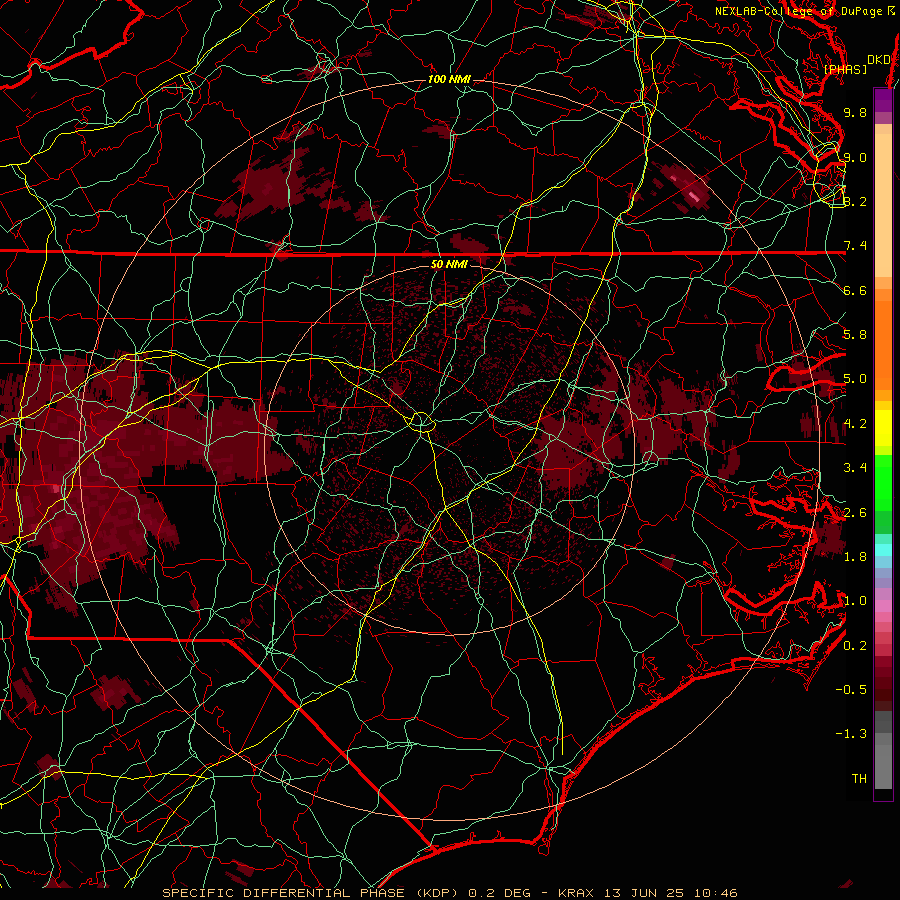This screenshot has width=900, height=900.
Task: Click the 50 NMI range ring label
Action: click(x=449, y=264)
